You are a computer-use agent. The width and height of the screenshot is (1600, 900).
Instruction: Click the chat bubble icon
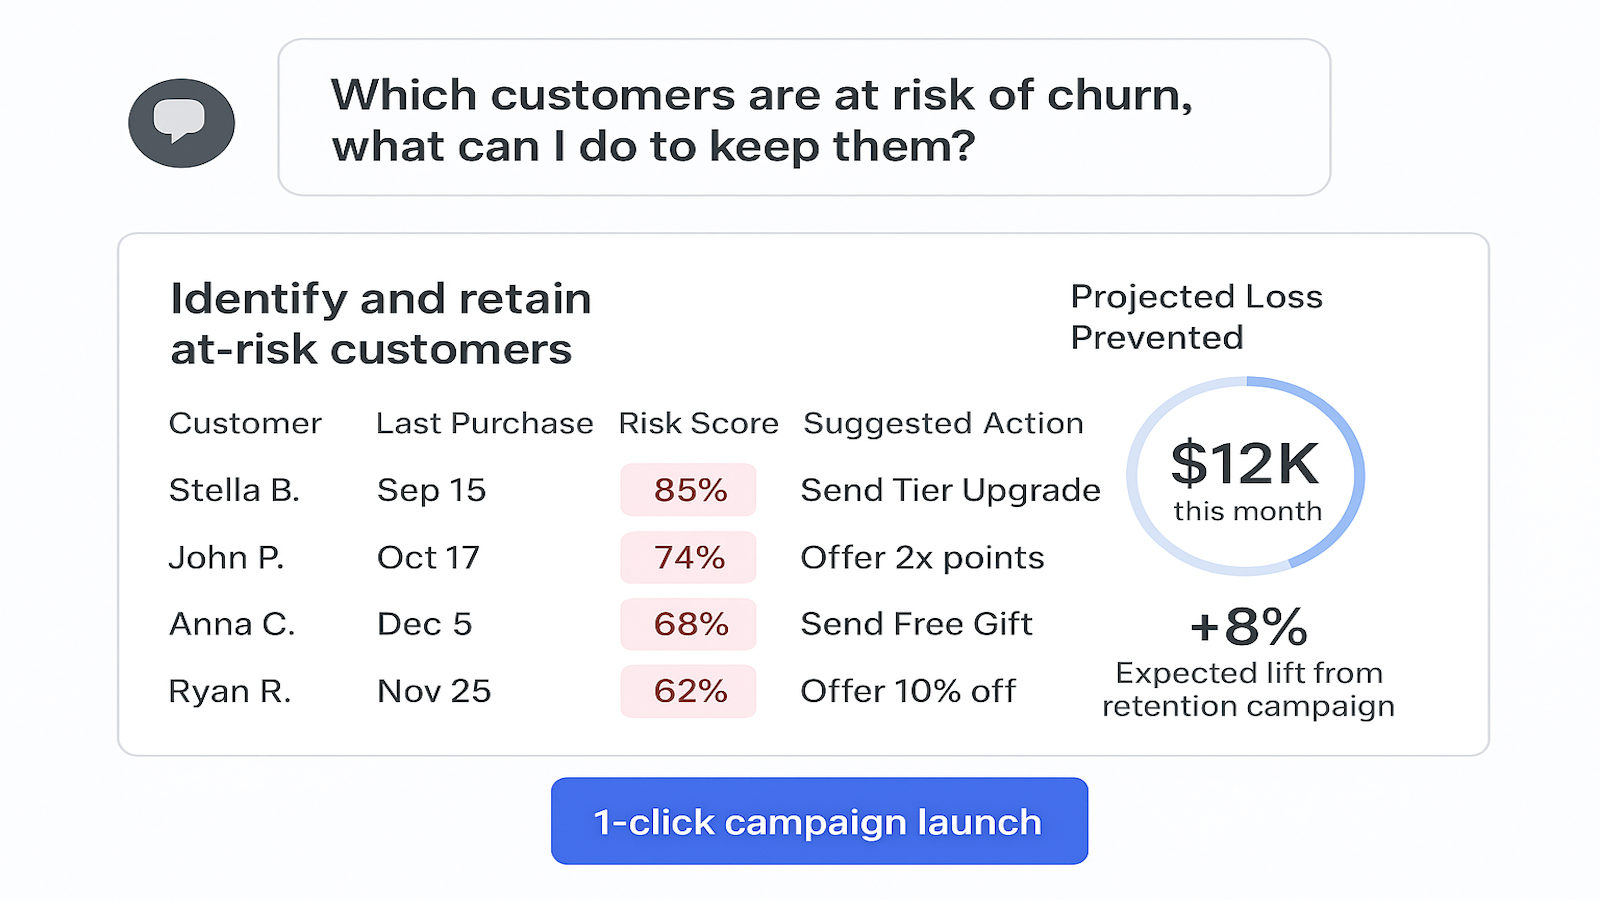[x=181, y=123]
